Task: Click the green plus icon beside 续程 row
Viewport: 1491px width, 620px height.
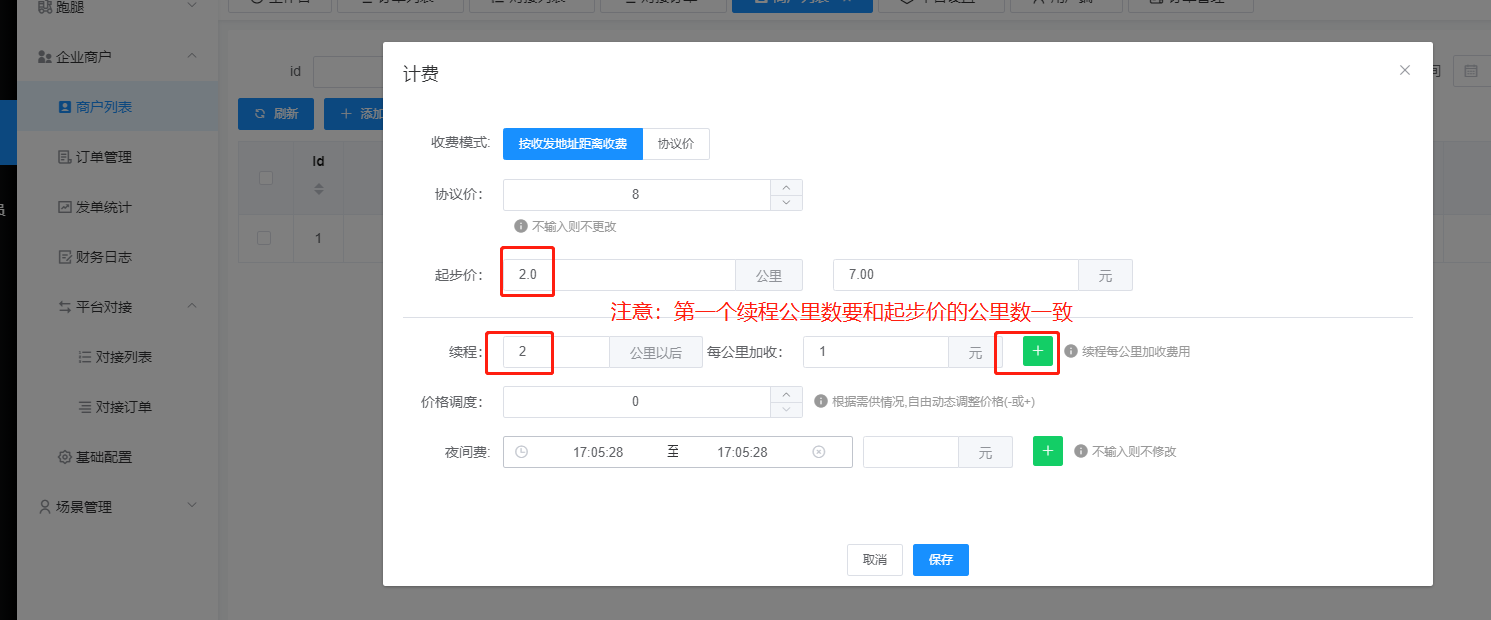Action: click(x=1036, y=351)
